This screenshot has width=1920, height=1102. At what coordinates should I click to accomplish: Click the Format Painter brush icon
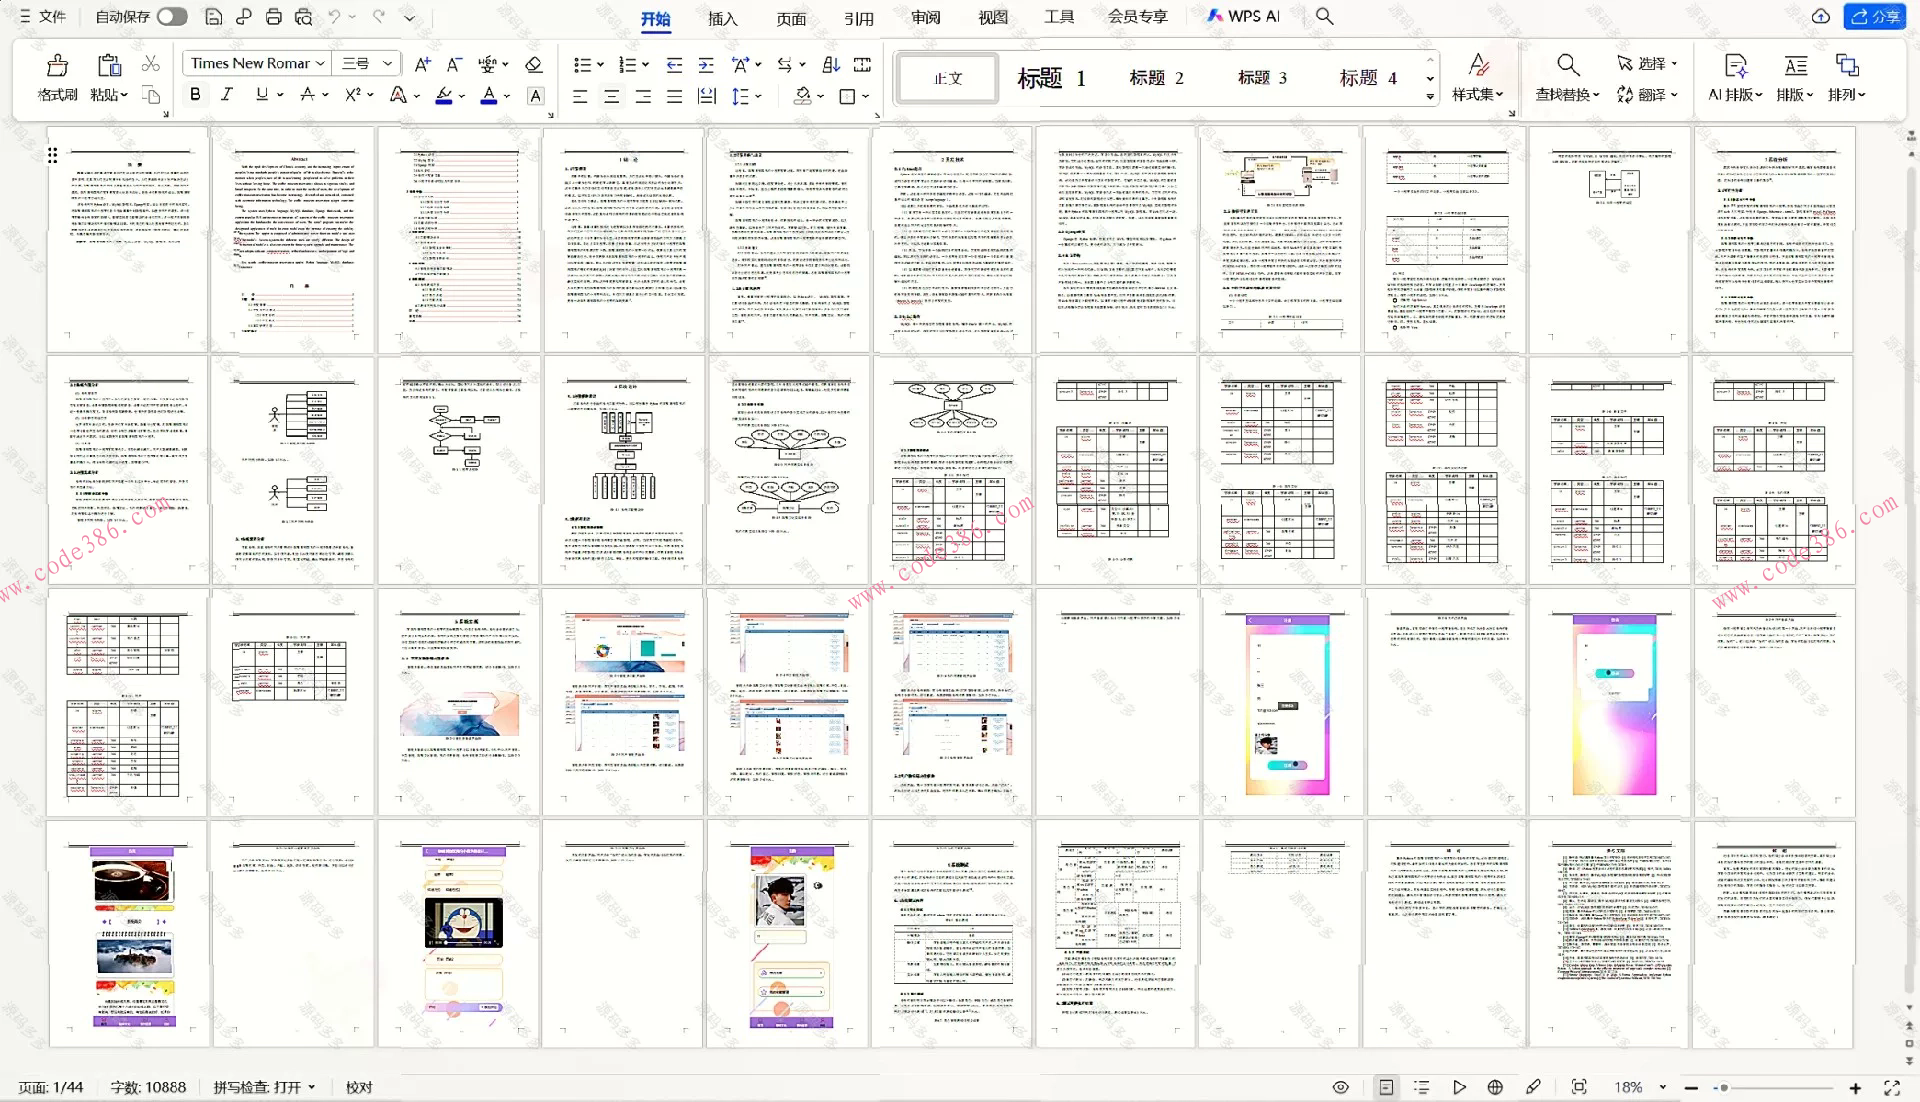[57, 67]
